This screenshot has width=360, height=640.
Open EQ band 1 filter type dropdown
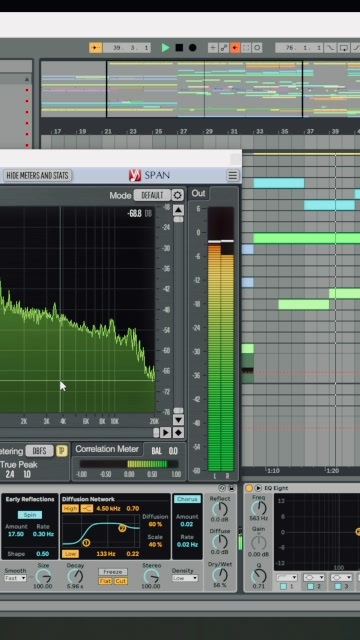pos(287,578)
